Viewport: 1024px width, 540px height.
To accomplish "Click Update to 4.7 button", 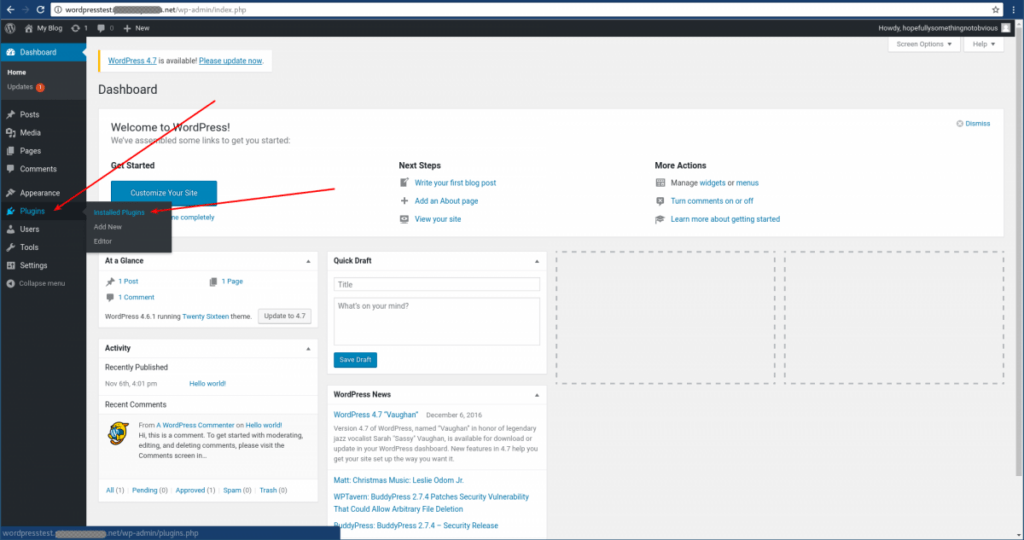I will click(285, 316).
